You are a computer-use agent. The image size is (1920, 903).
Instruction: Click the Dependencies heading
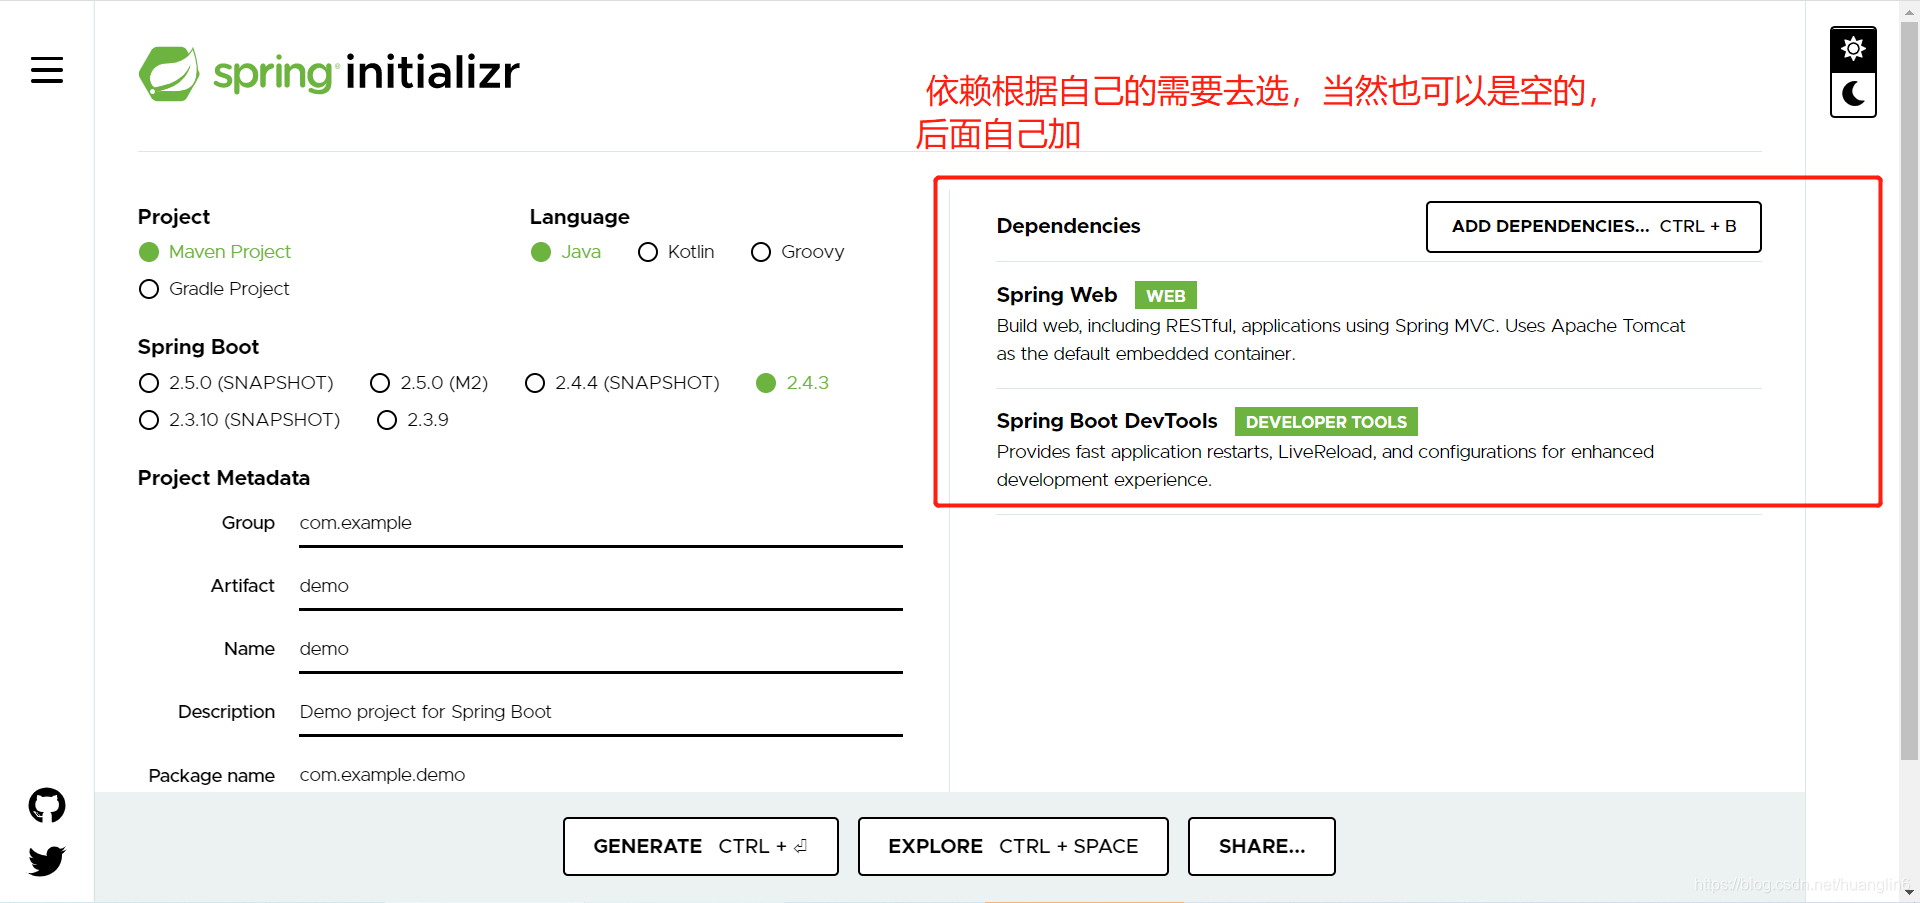coord(1068,226)
